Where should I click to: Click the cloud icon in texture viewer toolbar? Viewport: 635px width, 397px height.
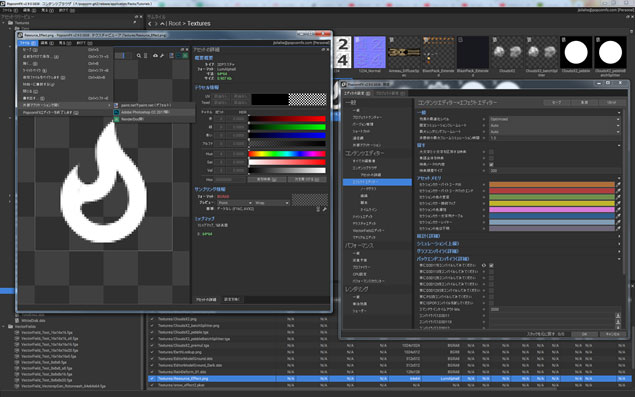tap(155, 55)
